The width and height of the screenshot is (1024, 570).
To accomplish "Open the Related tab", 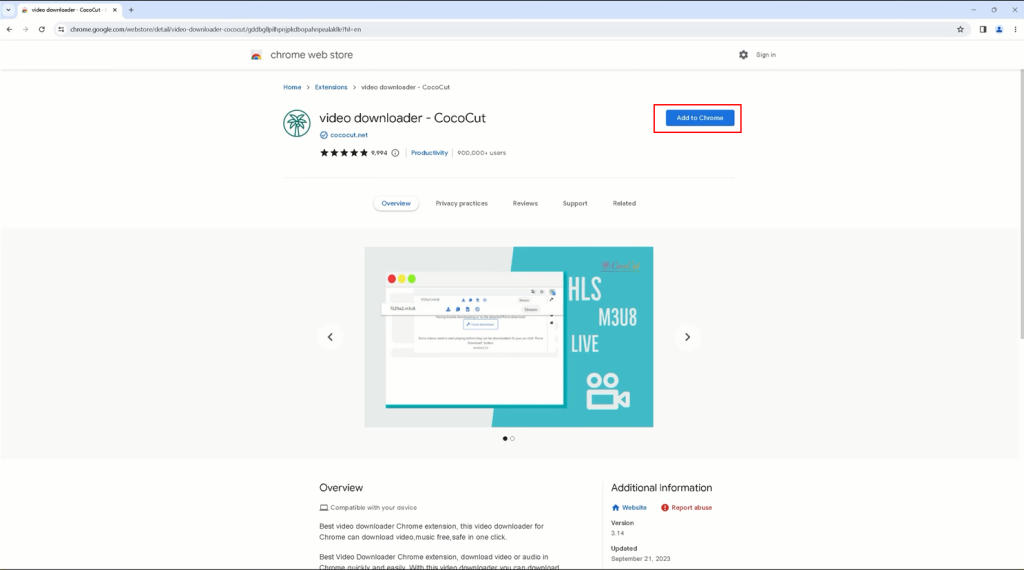I will click(x=624, y=204).
